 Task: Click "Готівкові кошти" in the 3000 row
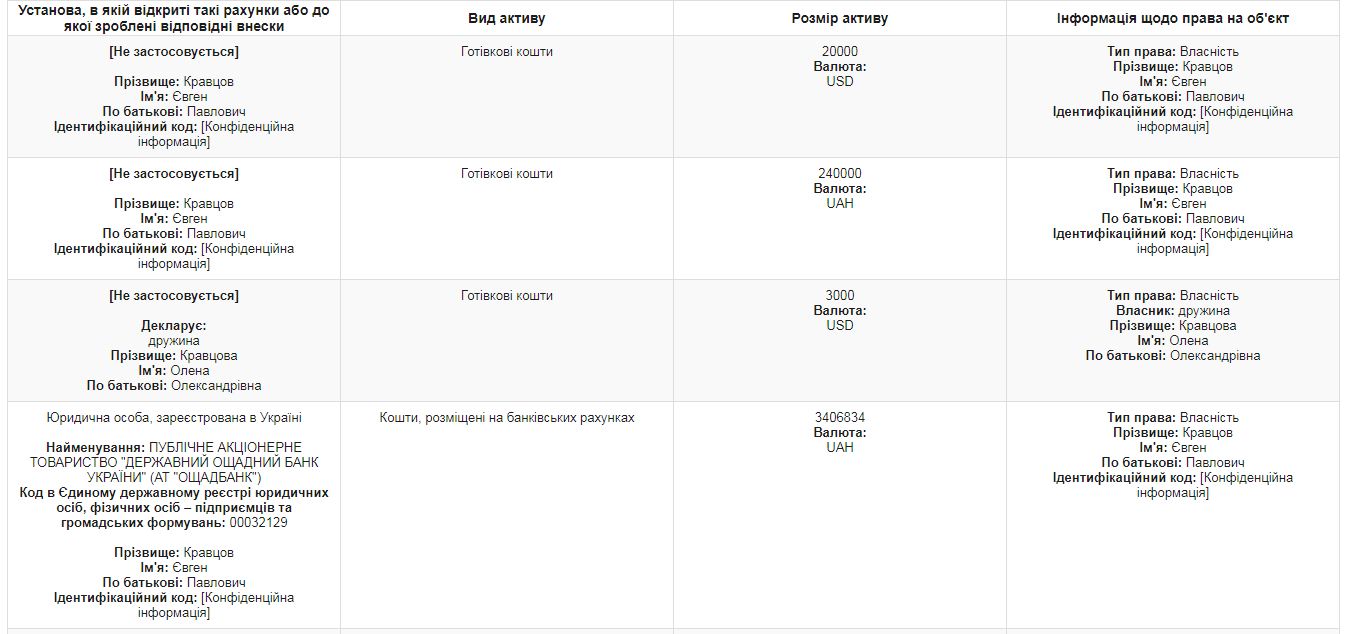pyautogui.click(x=506, y=296)
